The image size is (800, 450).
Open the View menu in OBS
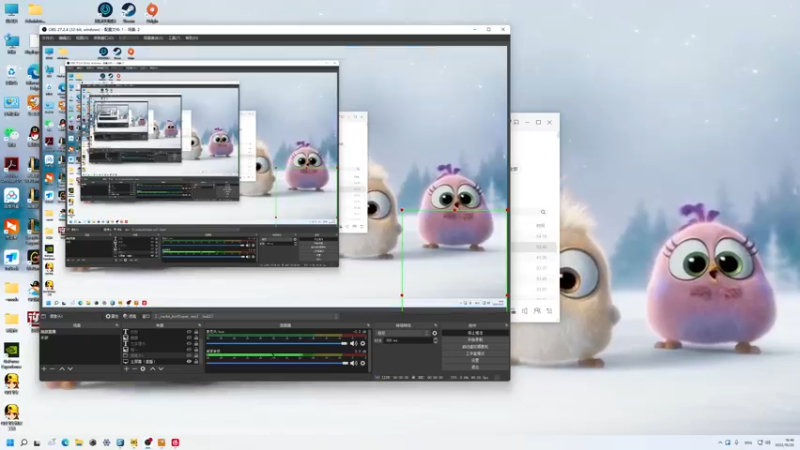tap(82, 38)
